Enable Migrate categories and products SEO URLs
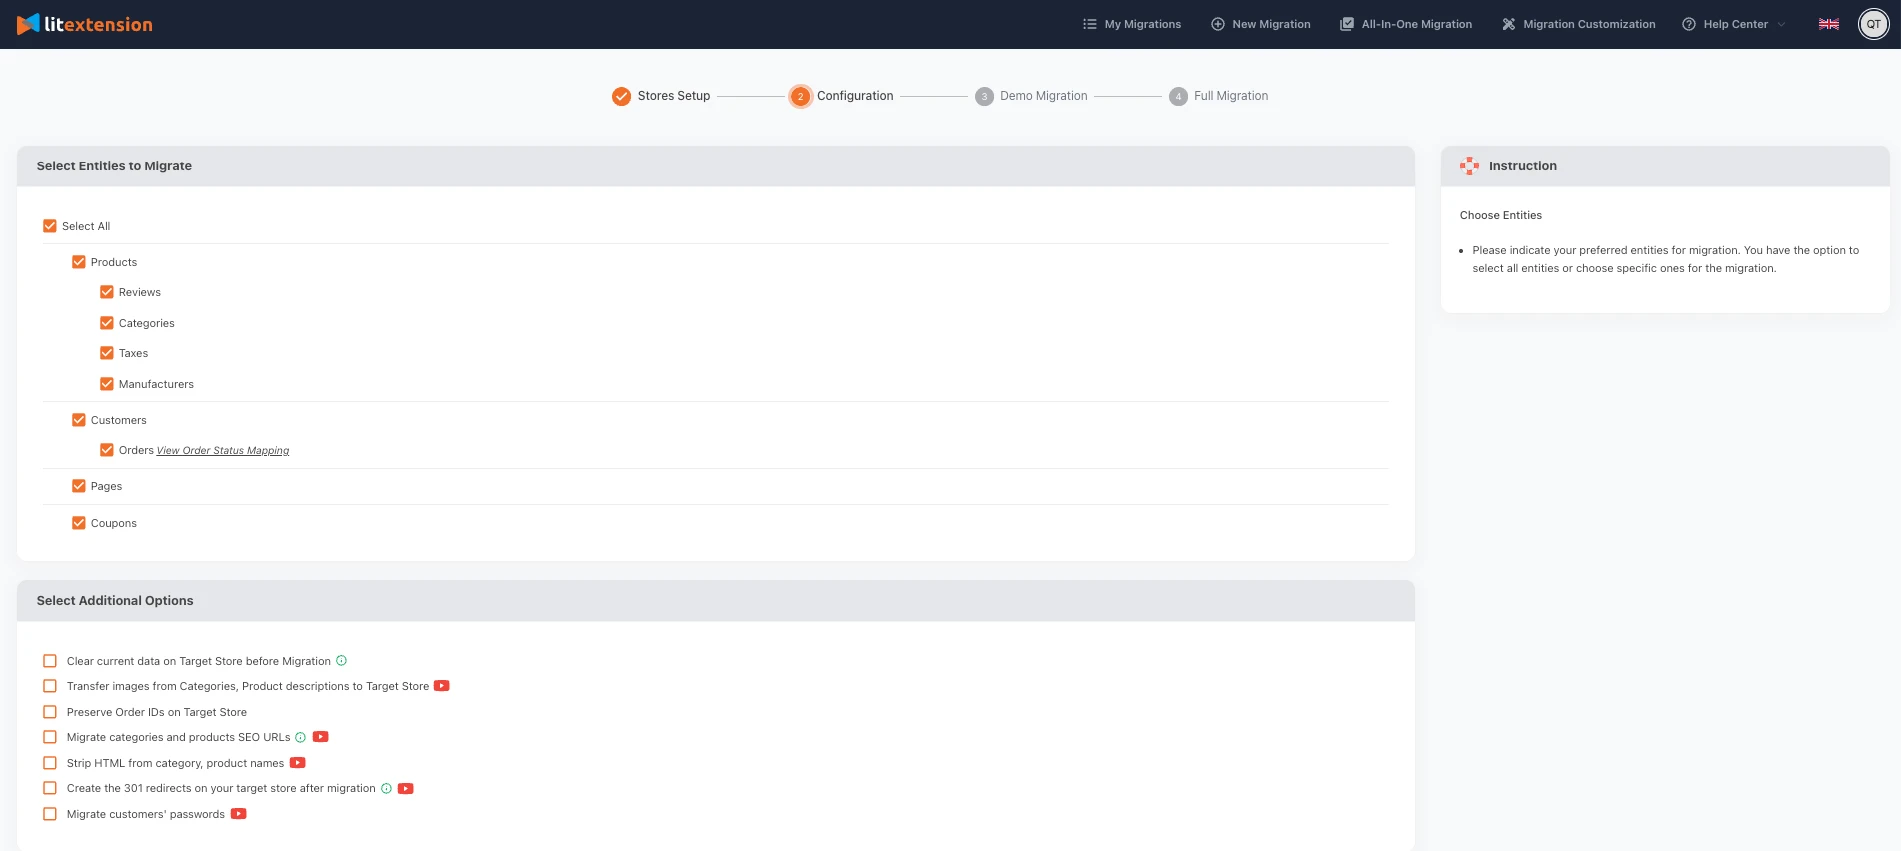 (50, 737)
